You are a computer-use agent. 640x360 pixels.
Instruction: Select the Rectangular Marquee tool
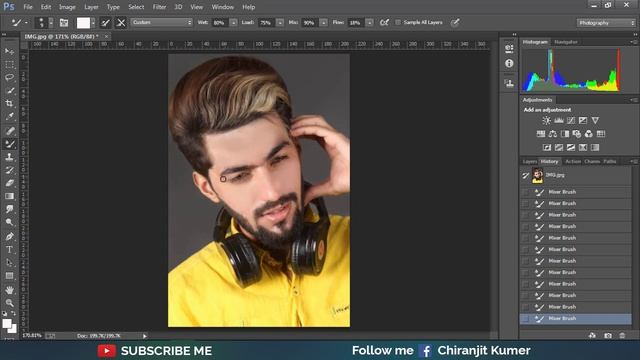[x=9, y=64]
